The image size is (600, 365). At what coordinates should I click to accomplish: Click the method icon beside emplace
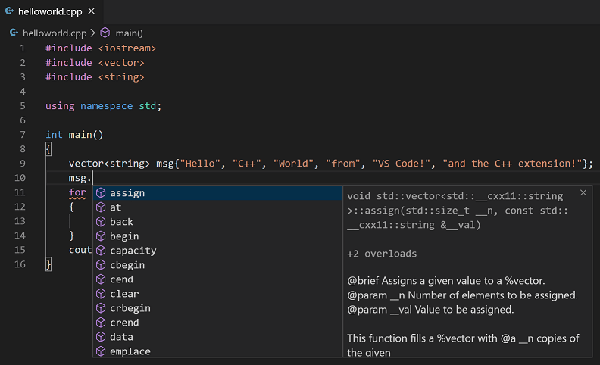(x=101, y=351)
